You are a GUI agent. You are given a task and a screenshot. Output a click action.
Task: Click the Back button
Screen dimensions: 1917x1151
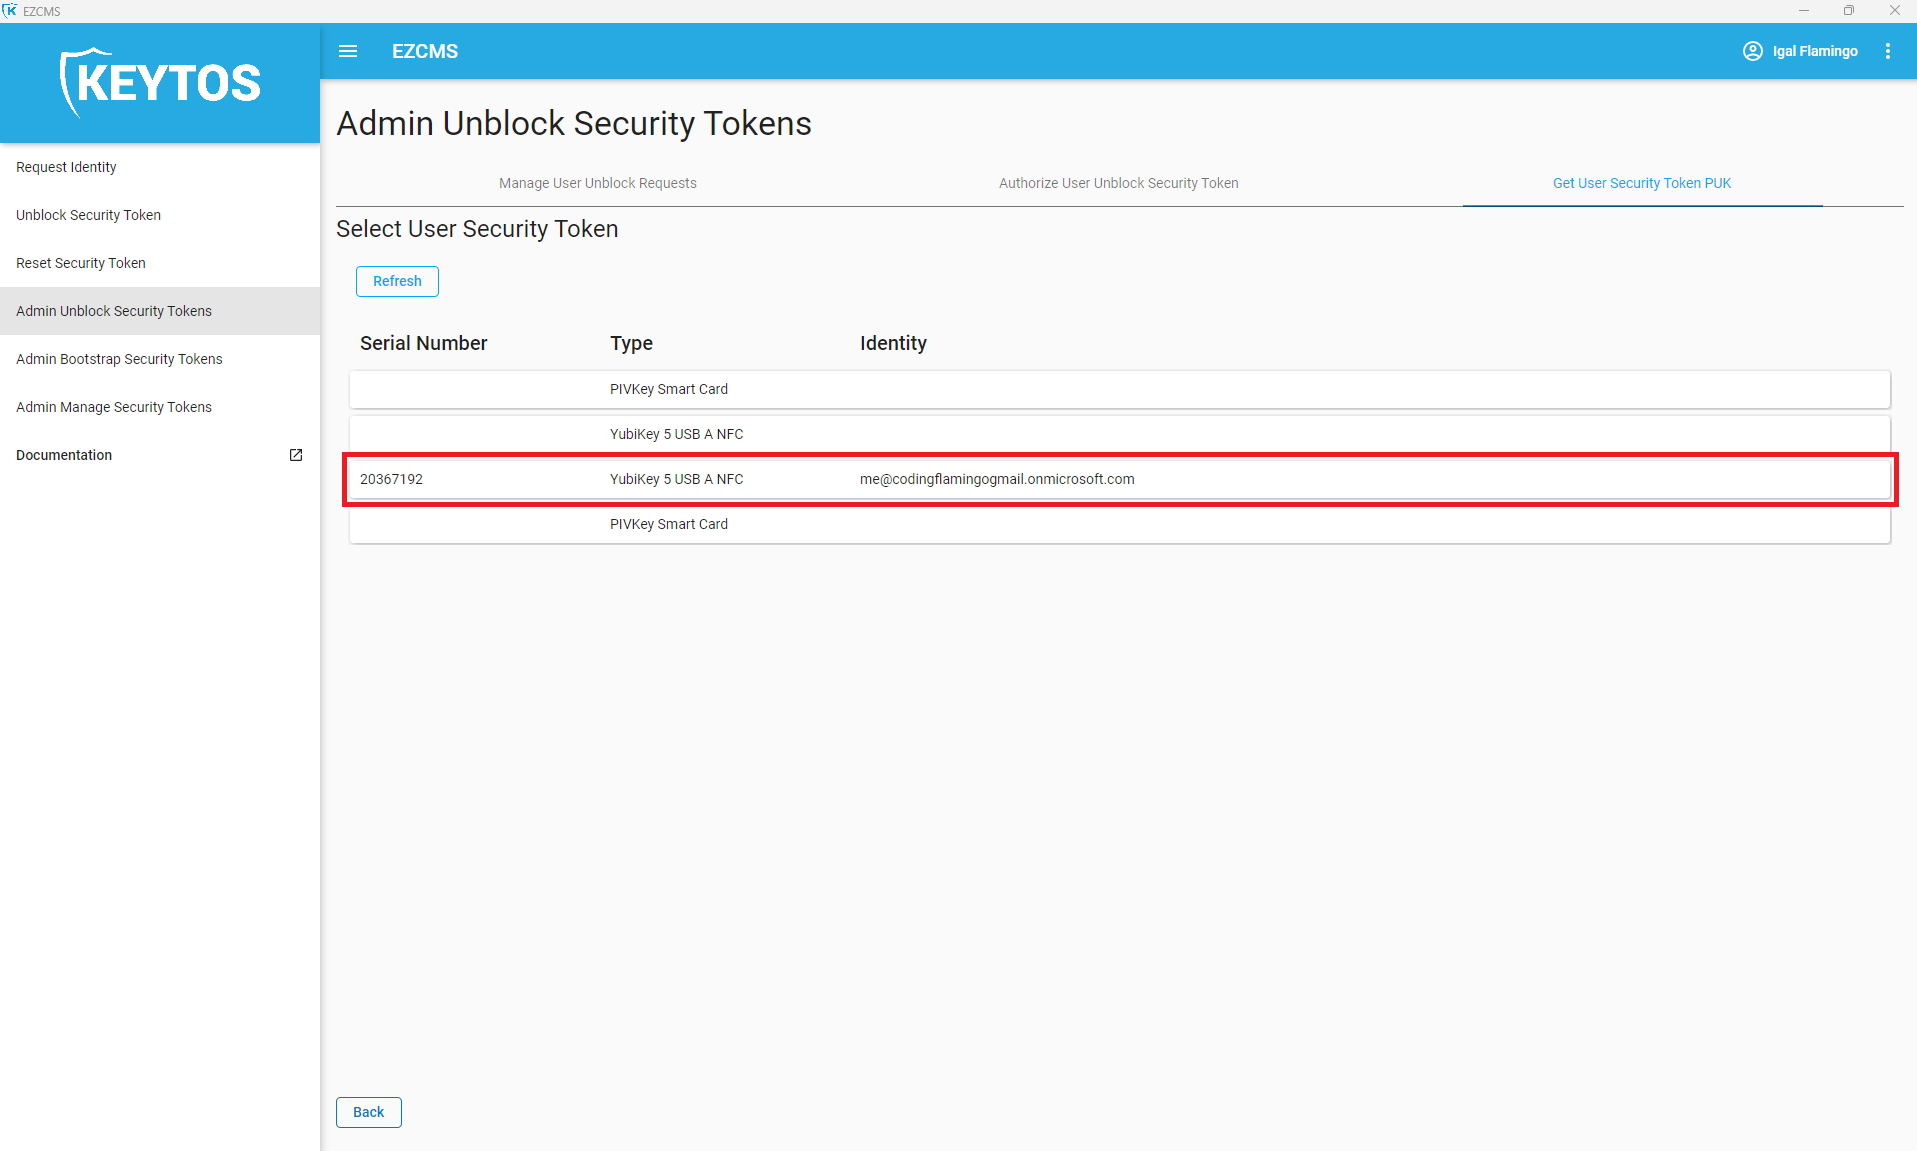(368, 1112)
